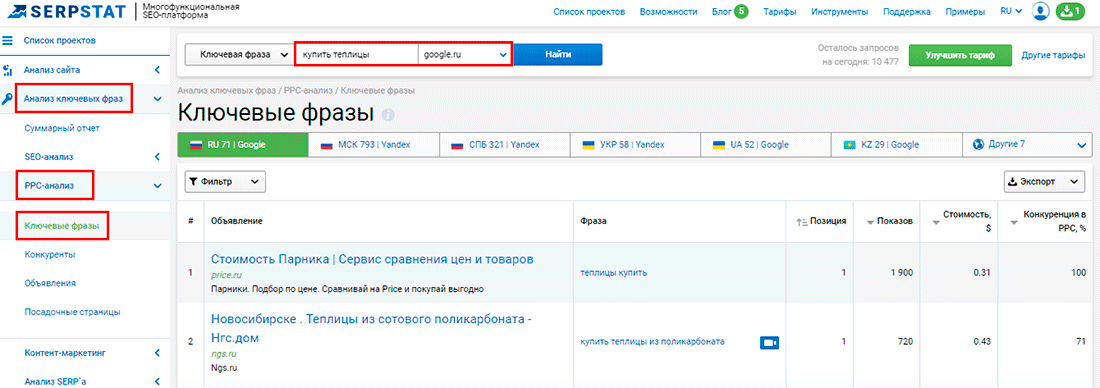Click the blog notification badge 5
Screen dimensions: 1100x388
pos(741,11)
